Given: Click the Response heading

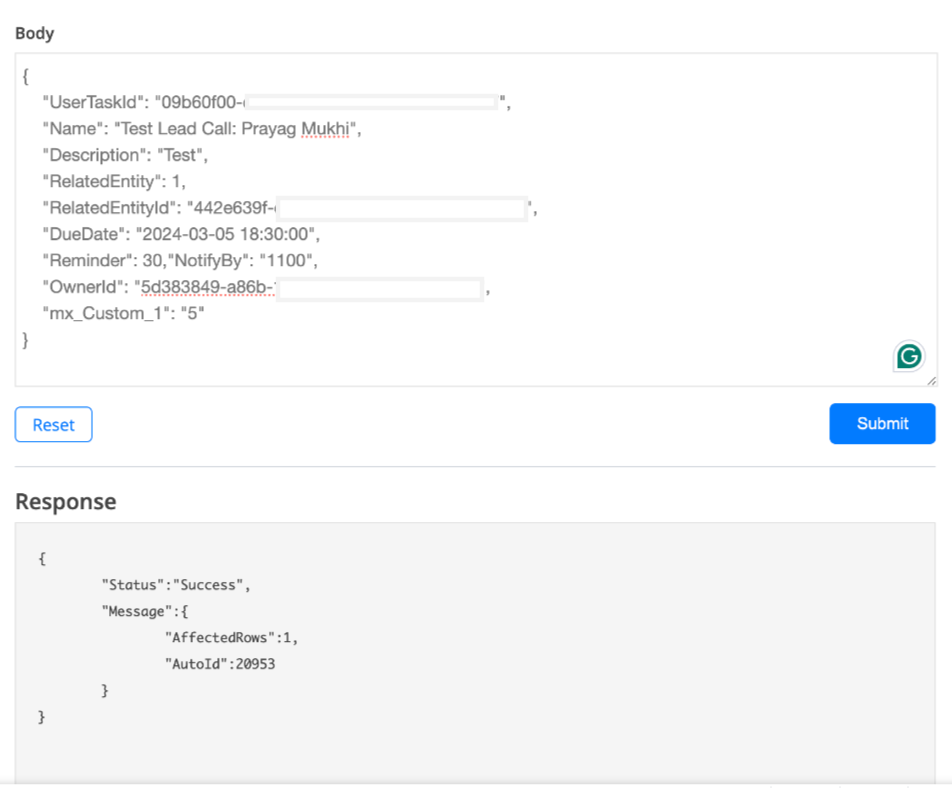Looking at the screenshot, I should click(66, 501).
